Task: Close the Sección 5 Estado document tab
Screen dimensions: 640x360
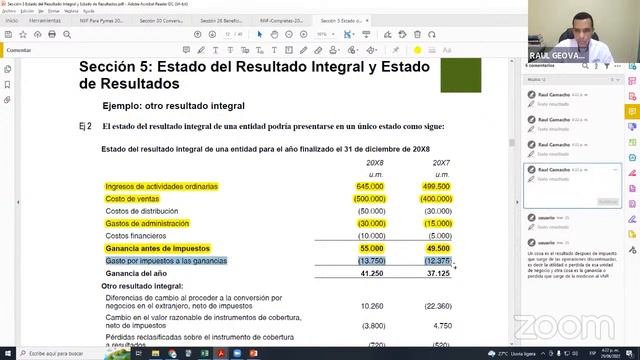Action: coord(367,20)
